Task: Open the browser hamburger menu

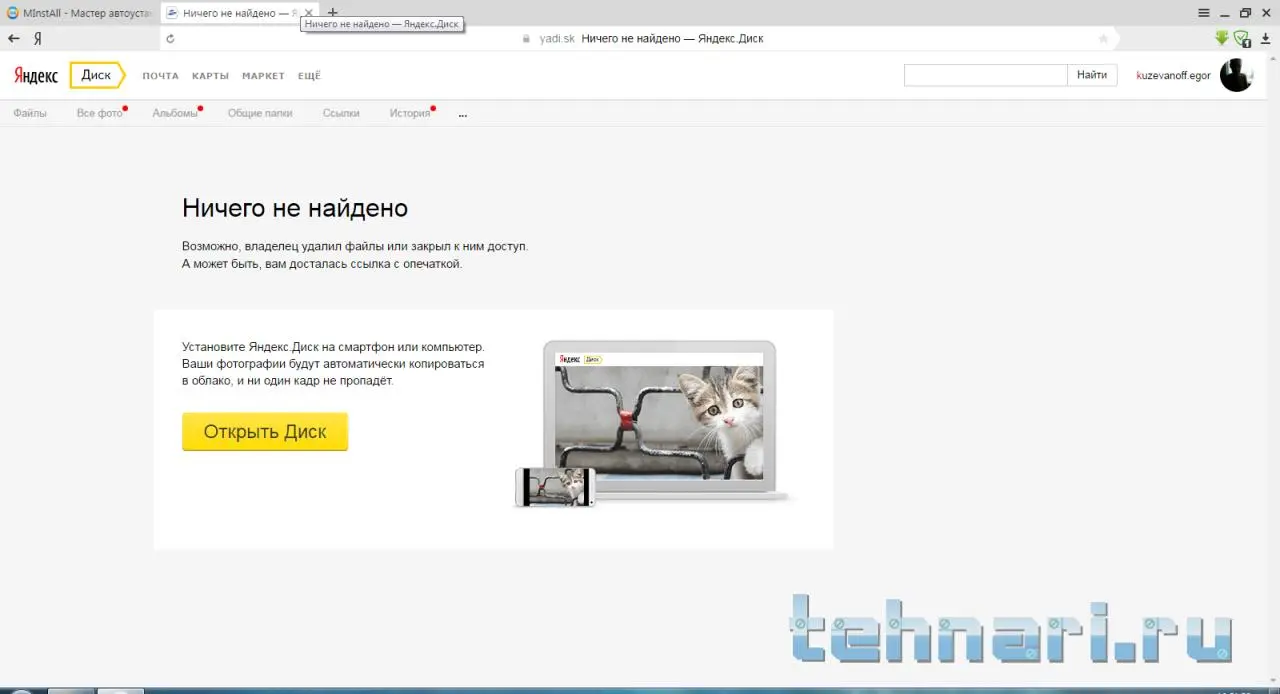Action: point(1205,13)
